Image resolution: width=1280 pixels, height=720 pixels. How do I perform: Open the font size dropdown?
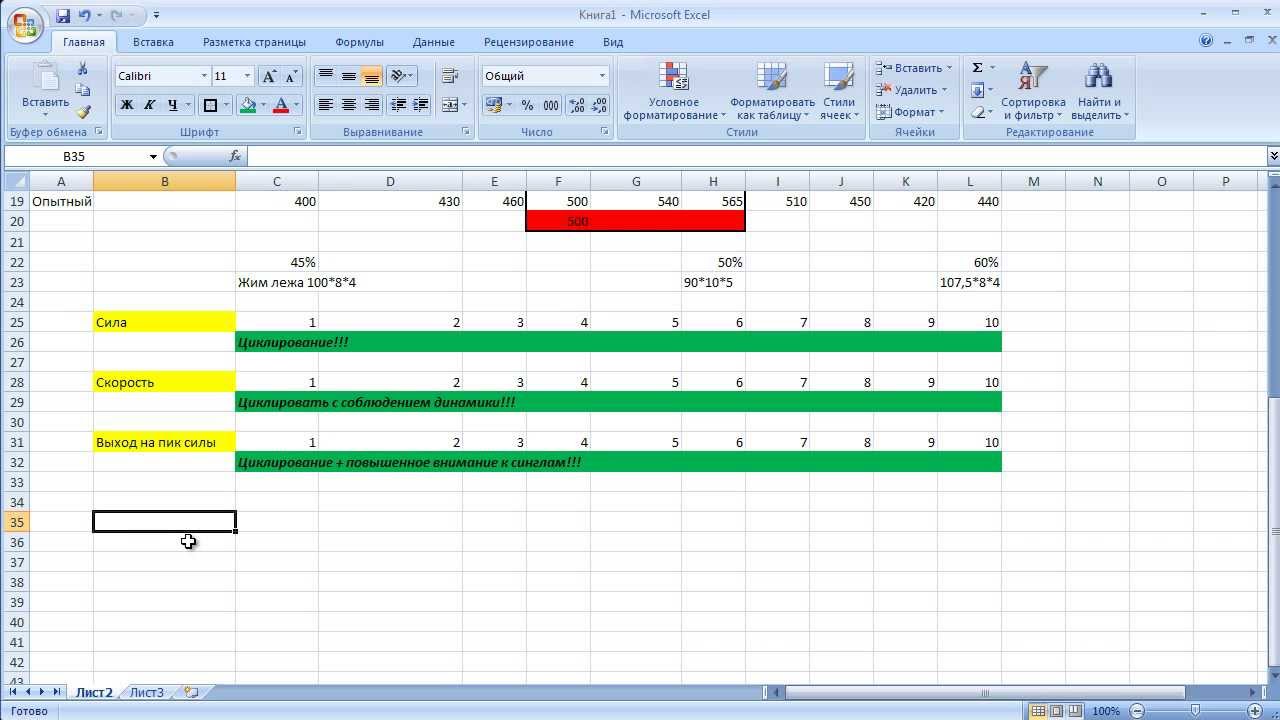[247, 76]
